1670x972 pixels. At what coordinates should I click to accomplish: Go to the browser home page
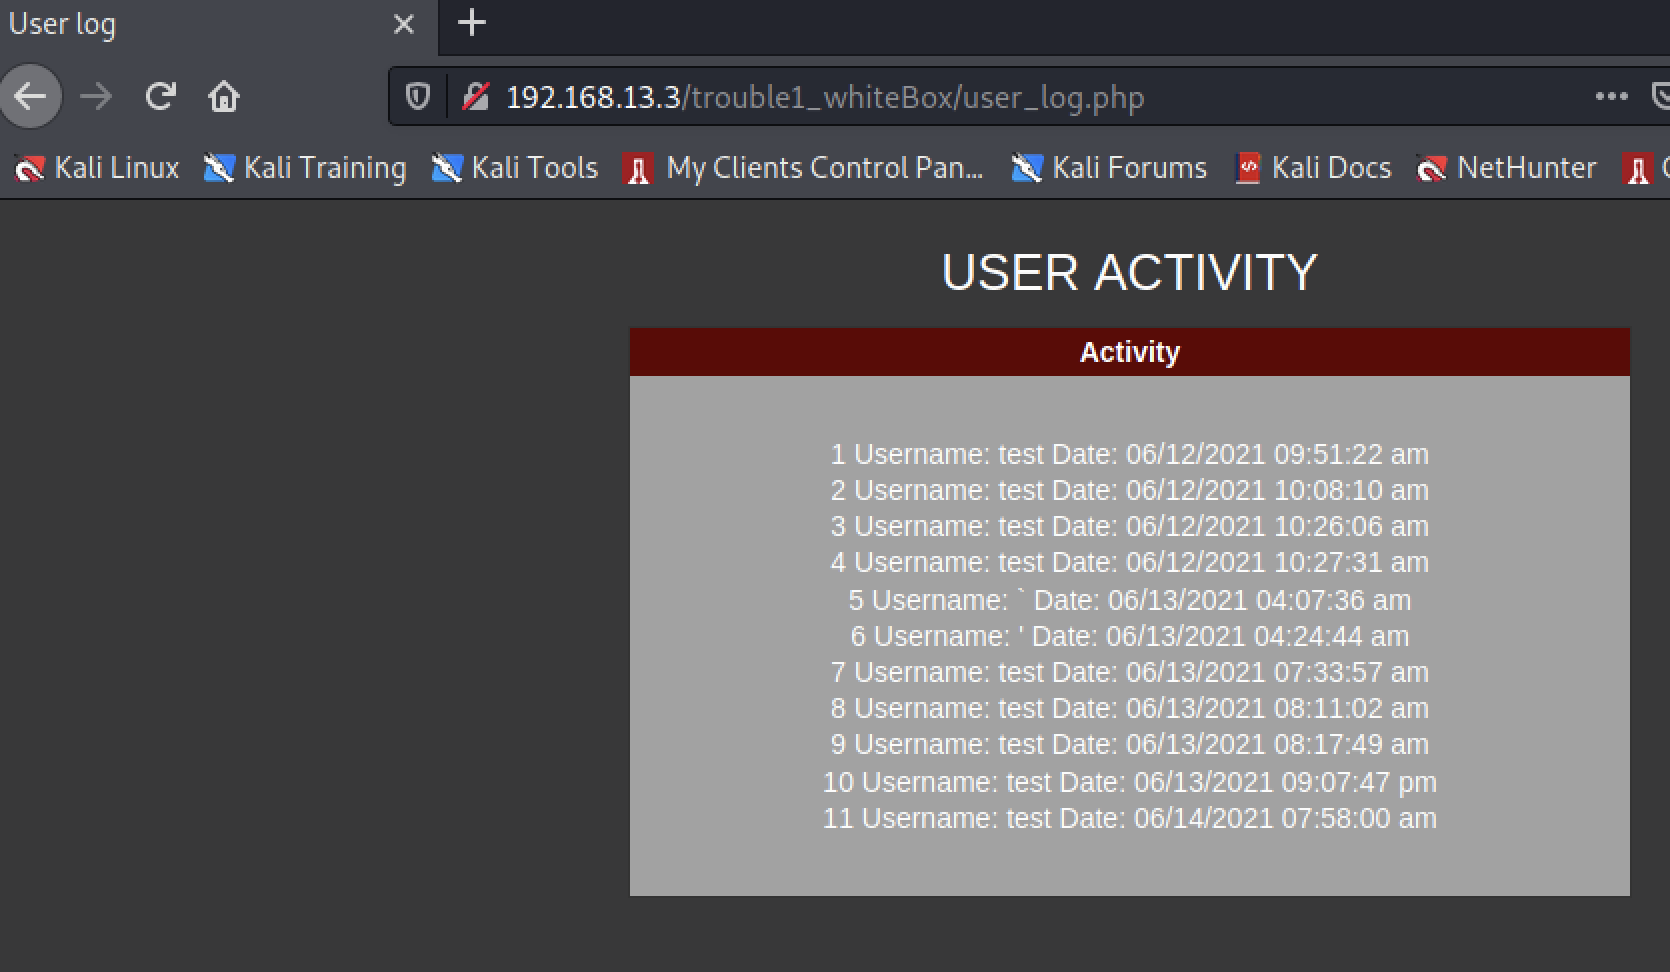(x=224, y=97)
